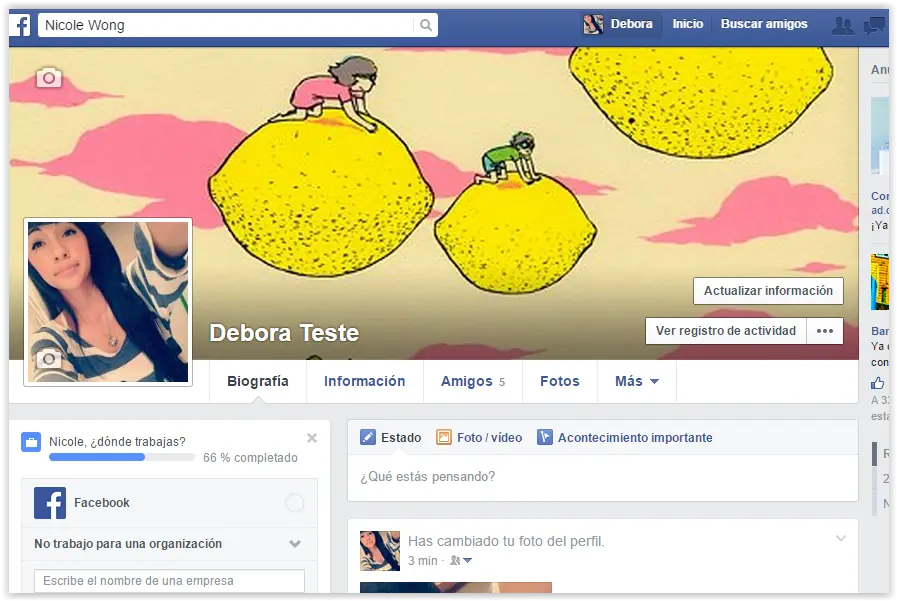Click the thumbs-up icon in the right sidebar

tap(878, 383)
